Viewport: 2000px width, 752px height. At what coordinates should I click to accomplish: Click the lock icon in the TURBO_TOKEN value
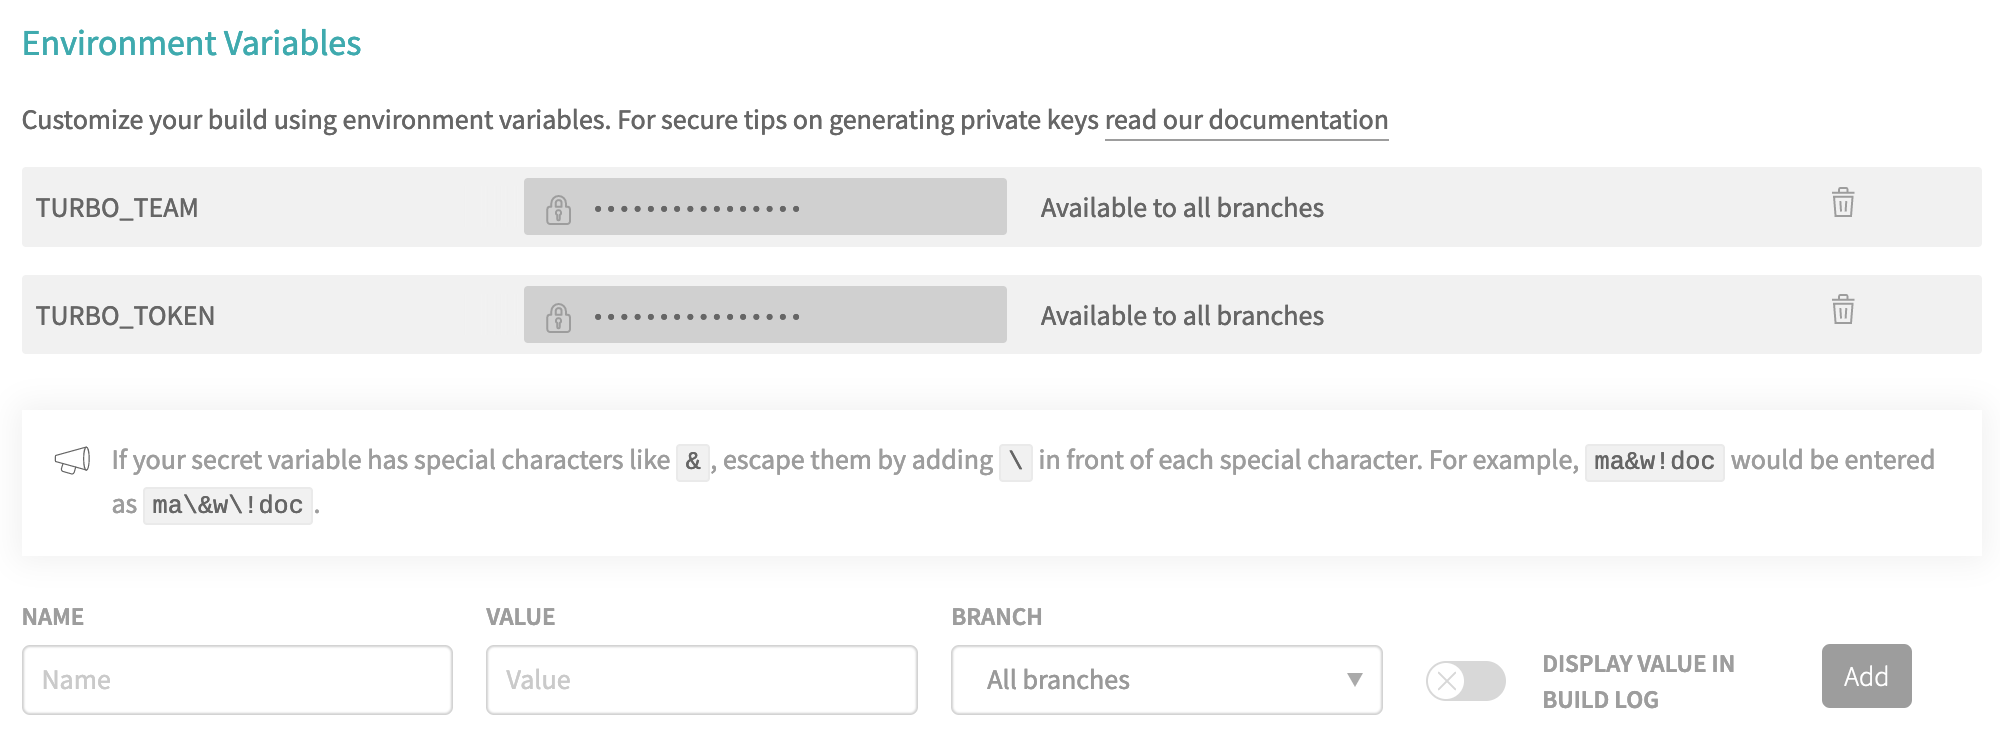558,317
